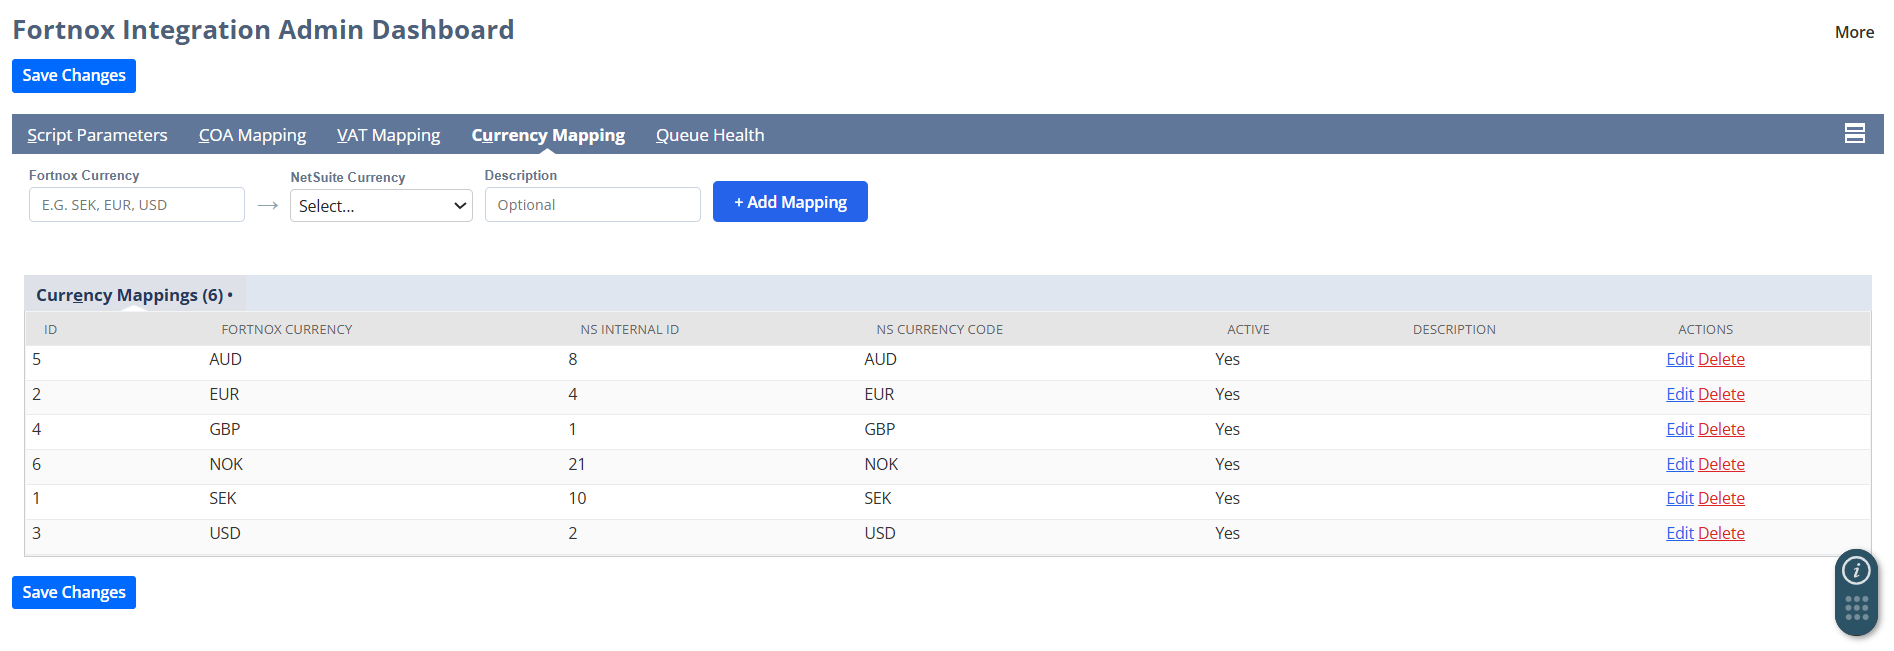1894x651 pixels.
Task: Click the arrow between currency fields
Action: (267, 205)
